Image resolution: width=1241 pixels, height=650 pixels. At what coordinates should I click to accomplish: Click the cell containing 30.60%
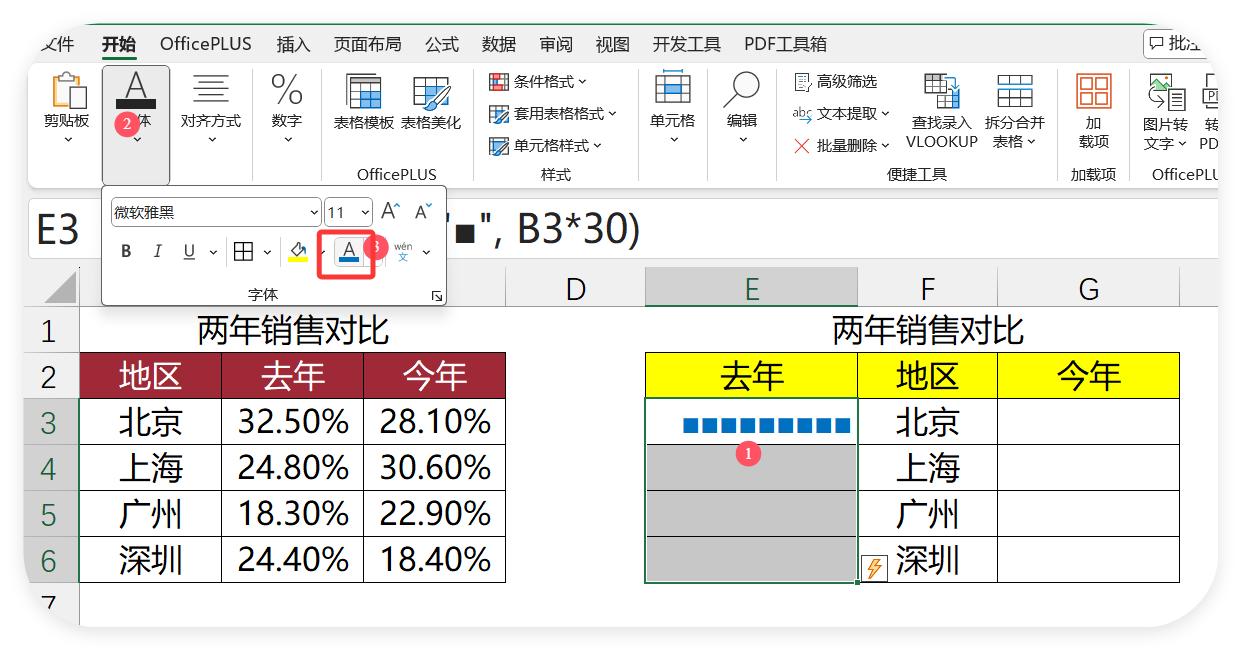coord(434,468)
